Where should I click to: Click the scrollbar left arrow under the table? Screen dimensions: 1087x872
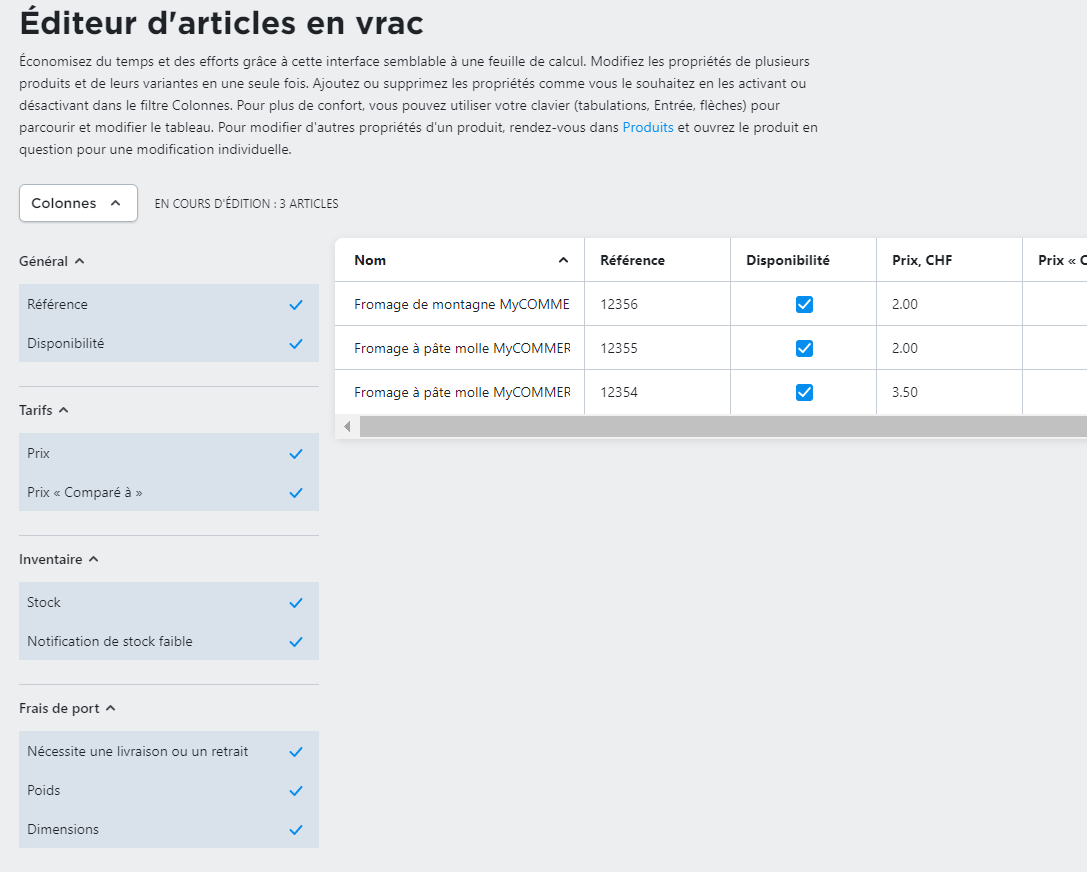(x=347, y=427)
